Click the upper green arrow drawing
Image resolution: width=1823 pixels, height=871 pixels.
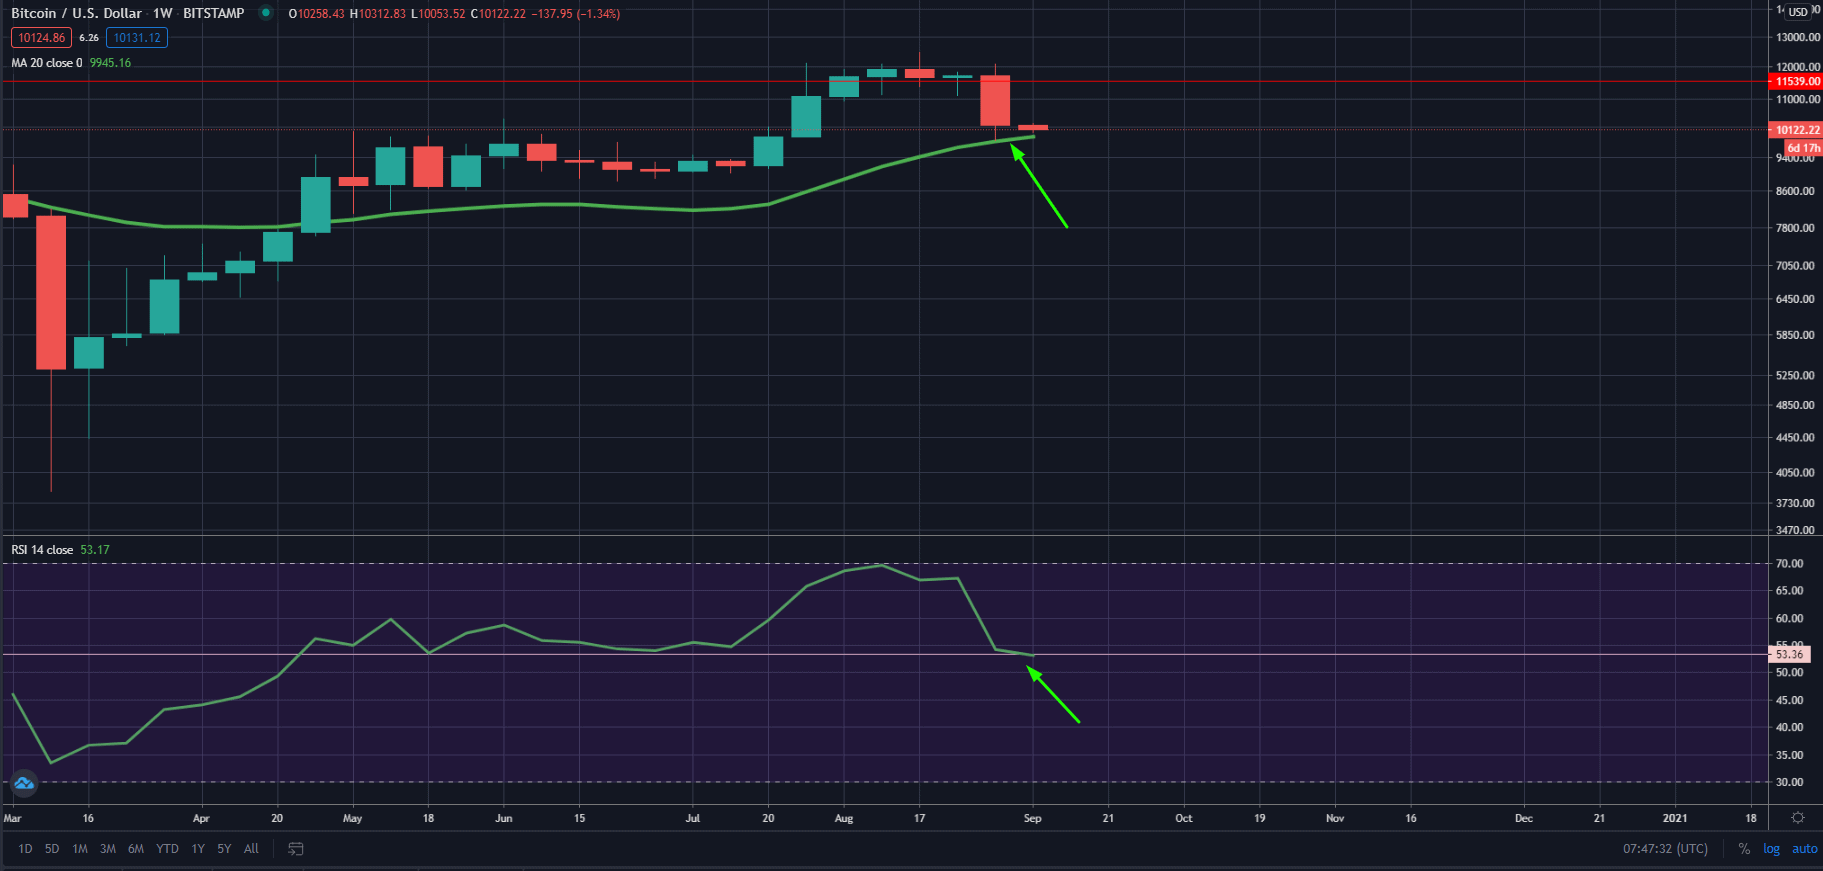tap(1040, 187)
